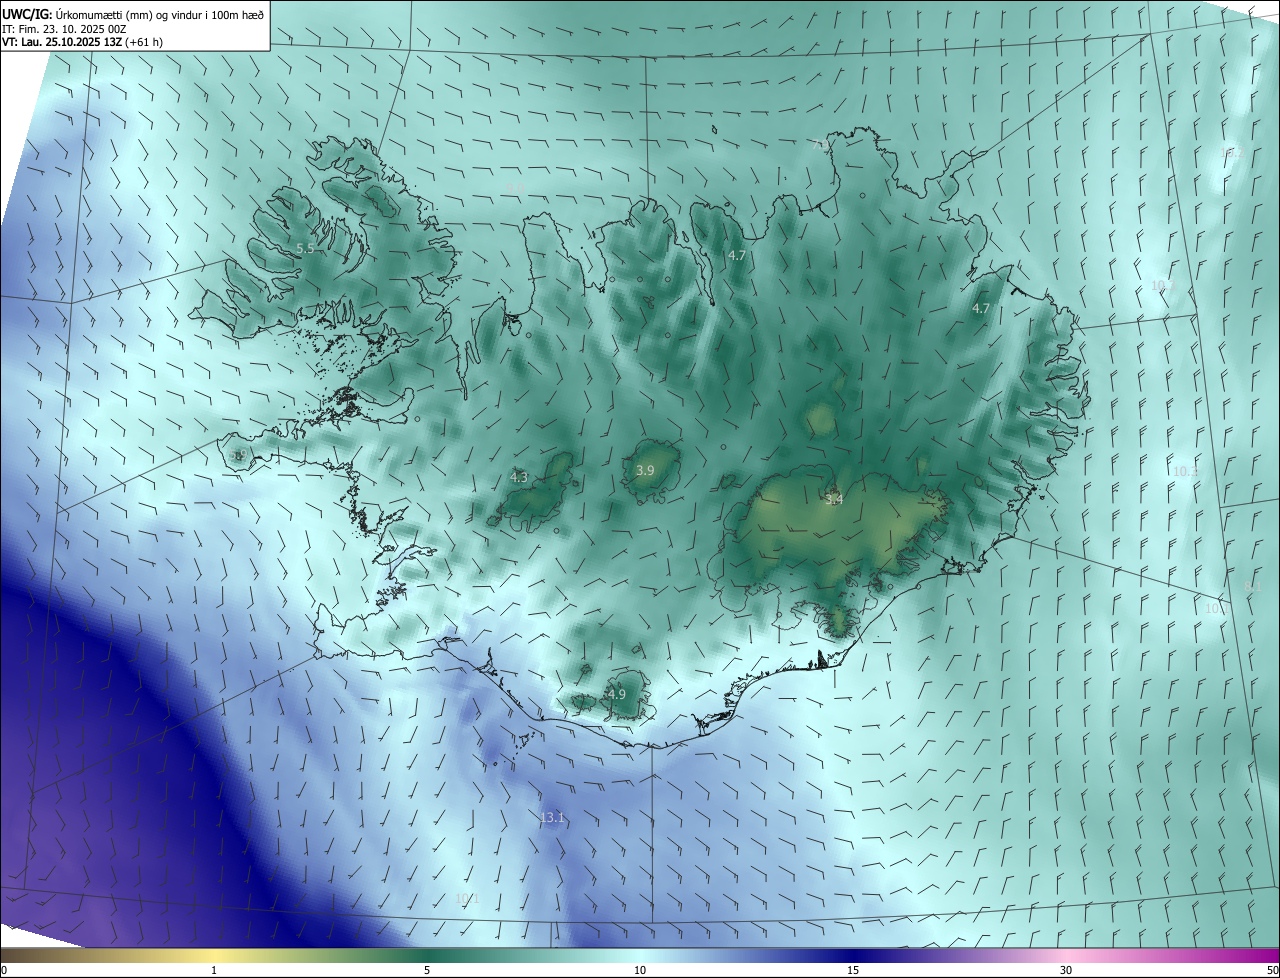Click the faint 8.1 value near the eastern edge
This screenshot has width=1280, height=978.
pos(1251,587)
